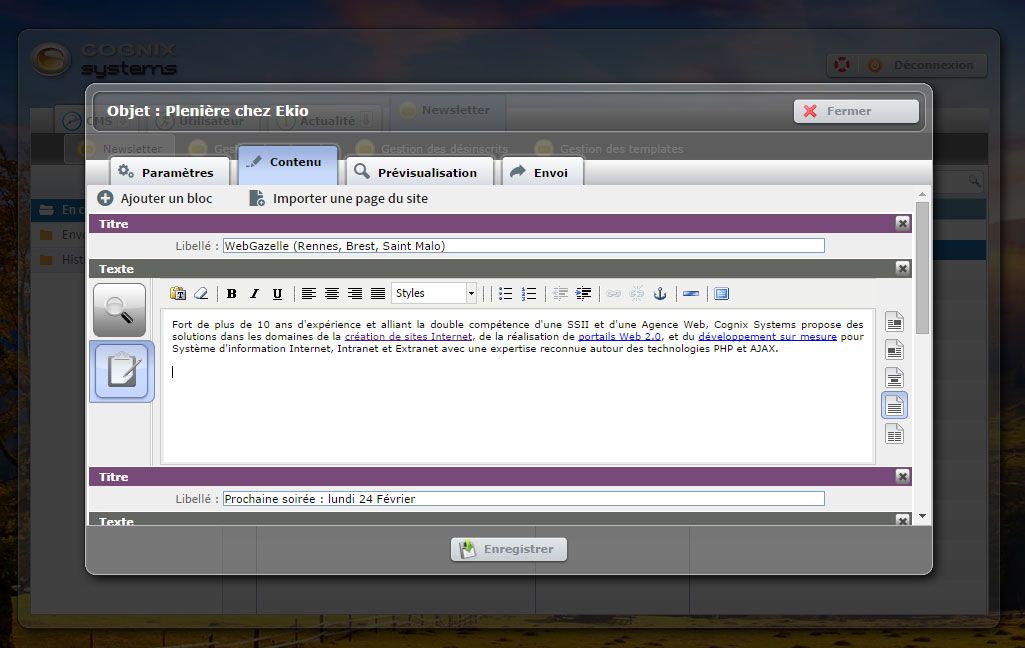Click the arrow icon on Envoi tab
1025x648 pixels.
(518, 171)
